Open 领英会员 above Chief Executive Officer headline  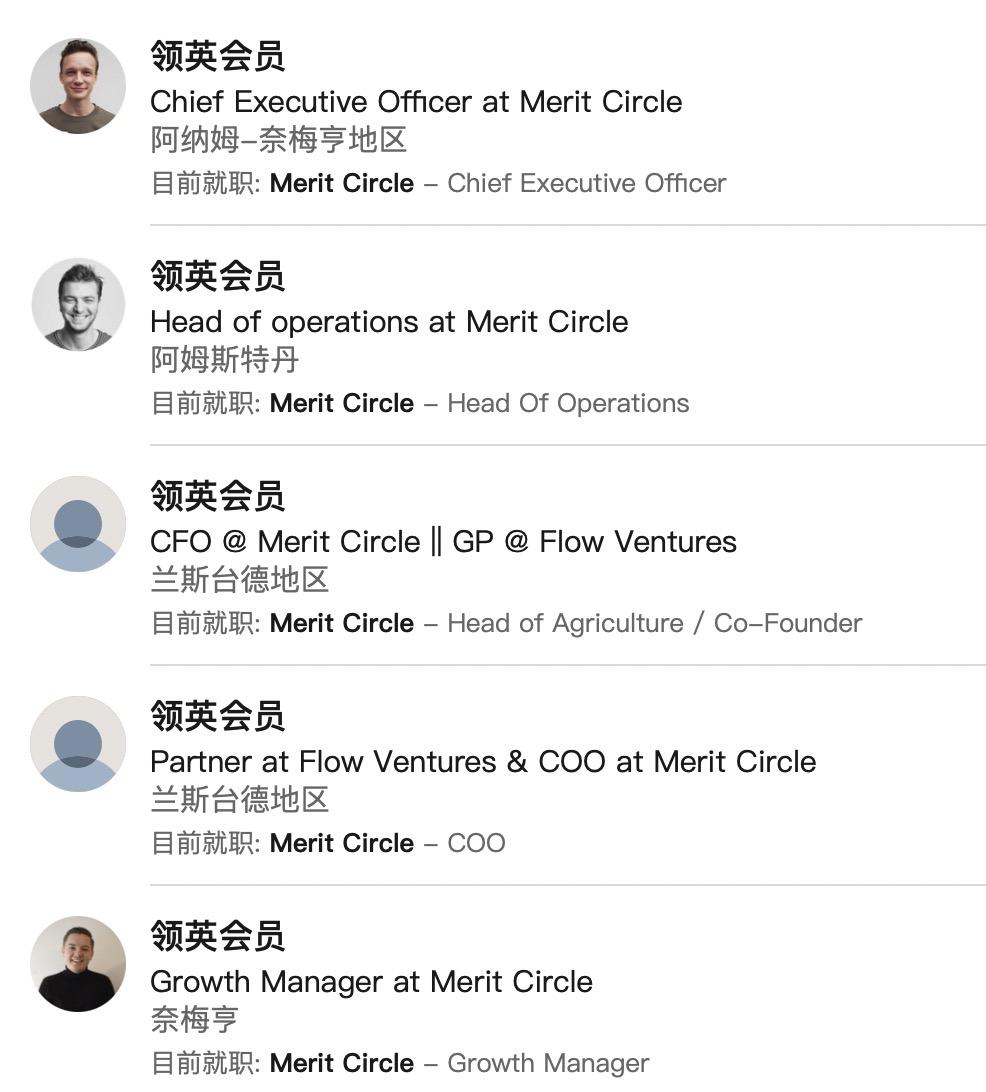tap(217, 56)
